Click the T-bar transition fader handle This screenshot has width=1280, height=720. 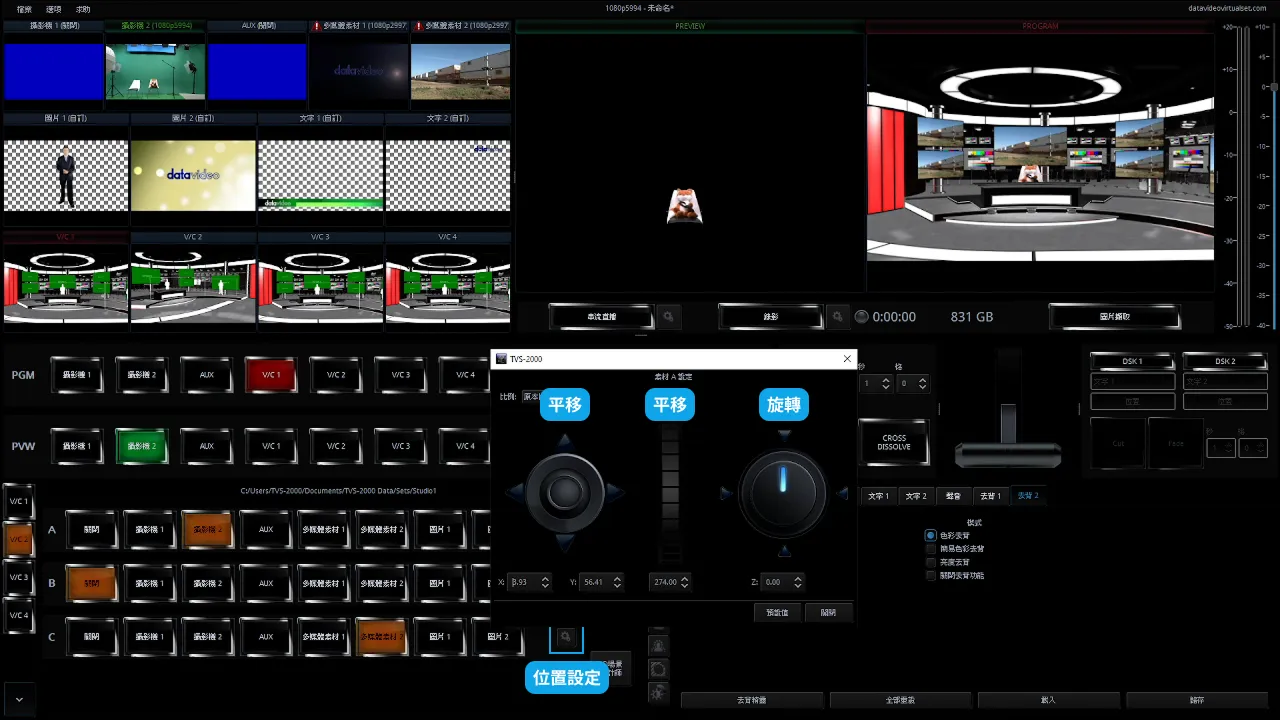(x=1008, y=455)
